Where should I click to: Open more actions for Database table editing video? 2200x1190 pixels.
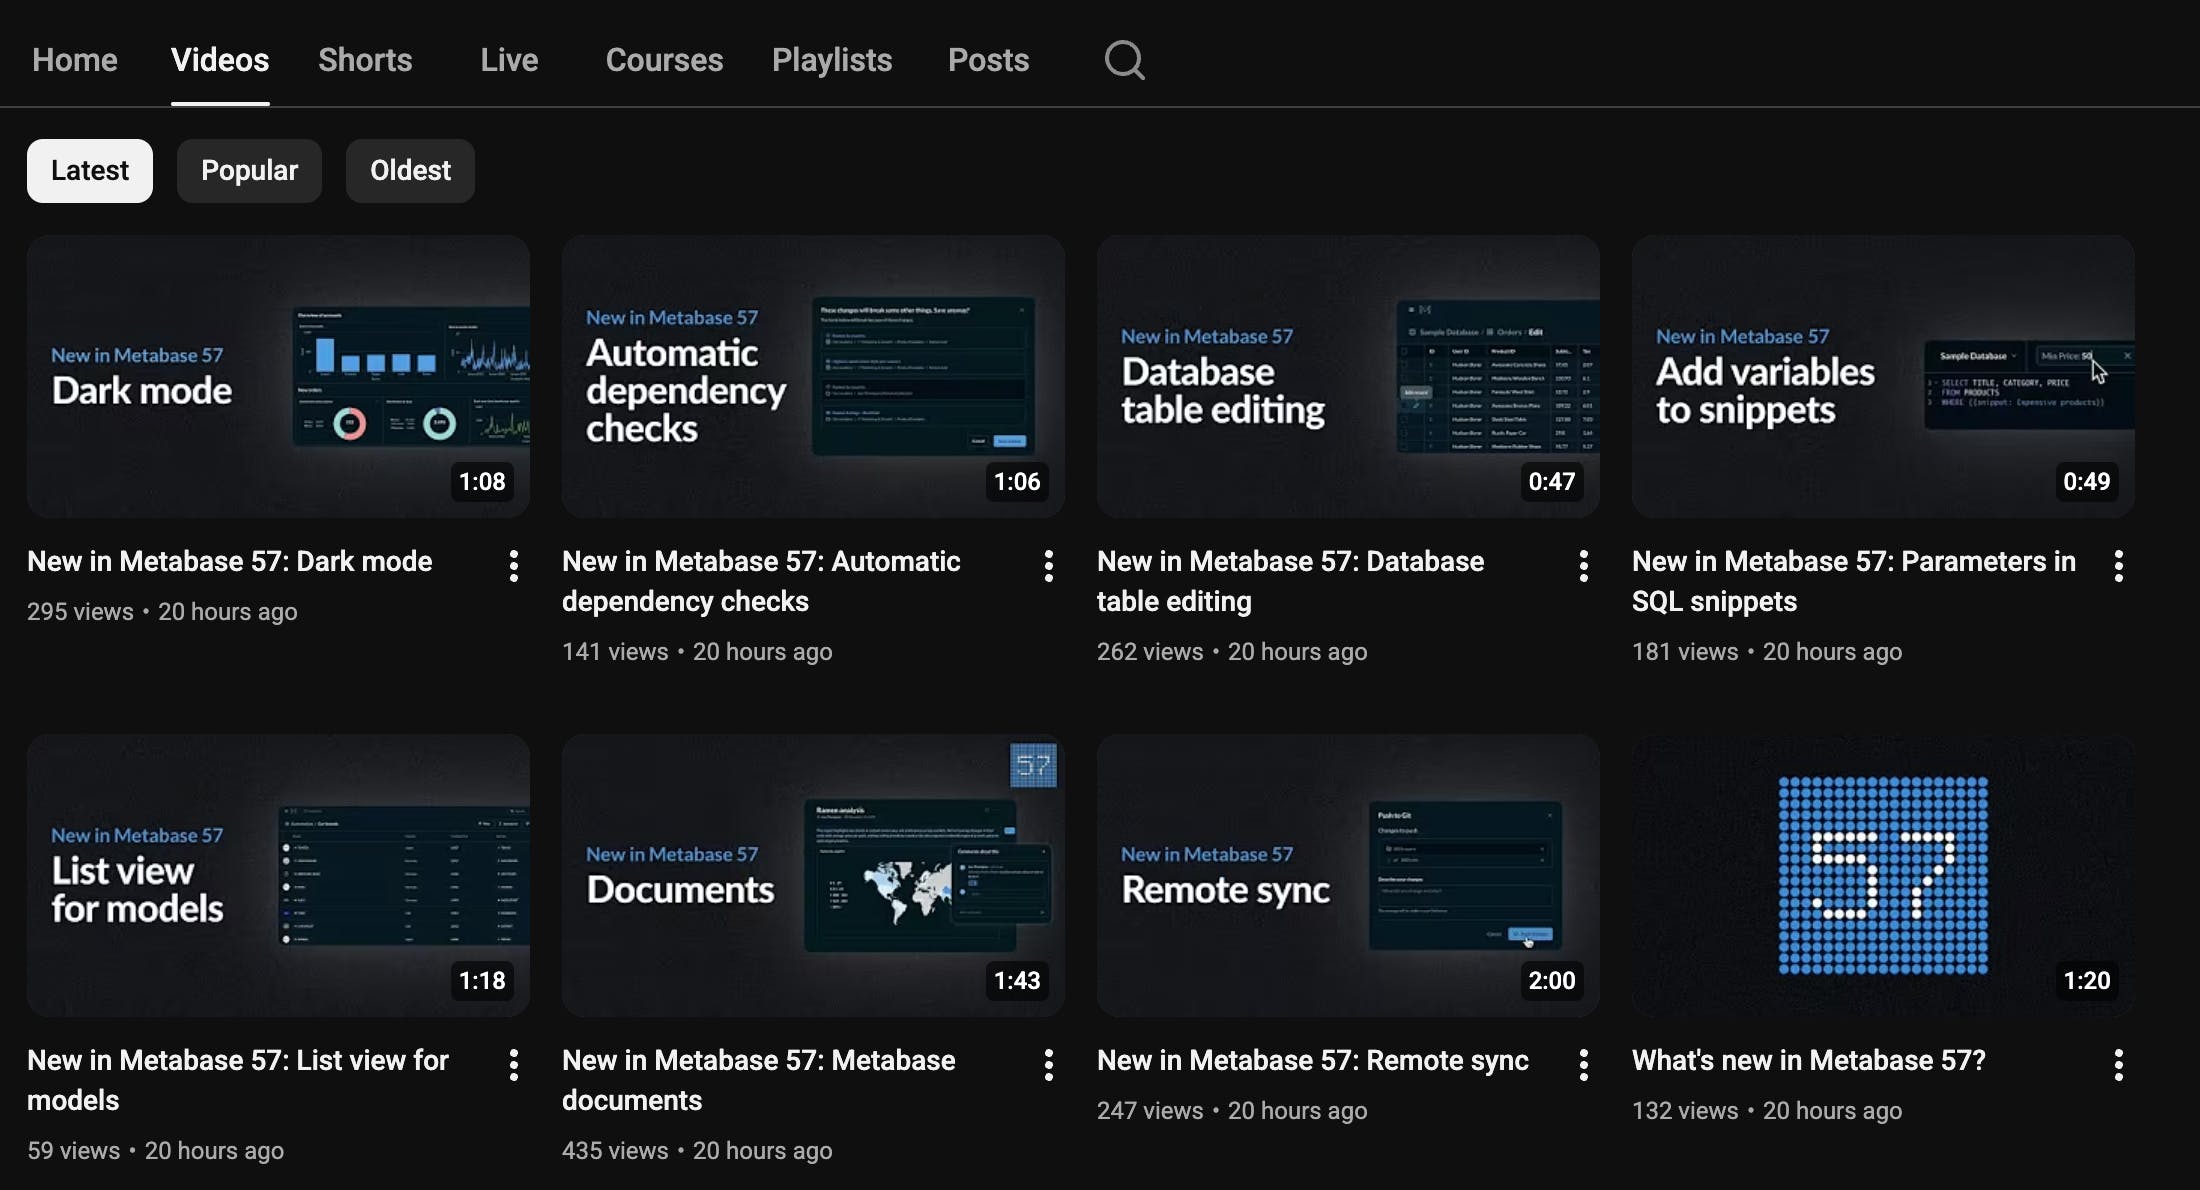[x=1583, y=566]
